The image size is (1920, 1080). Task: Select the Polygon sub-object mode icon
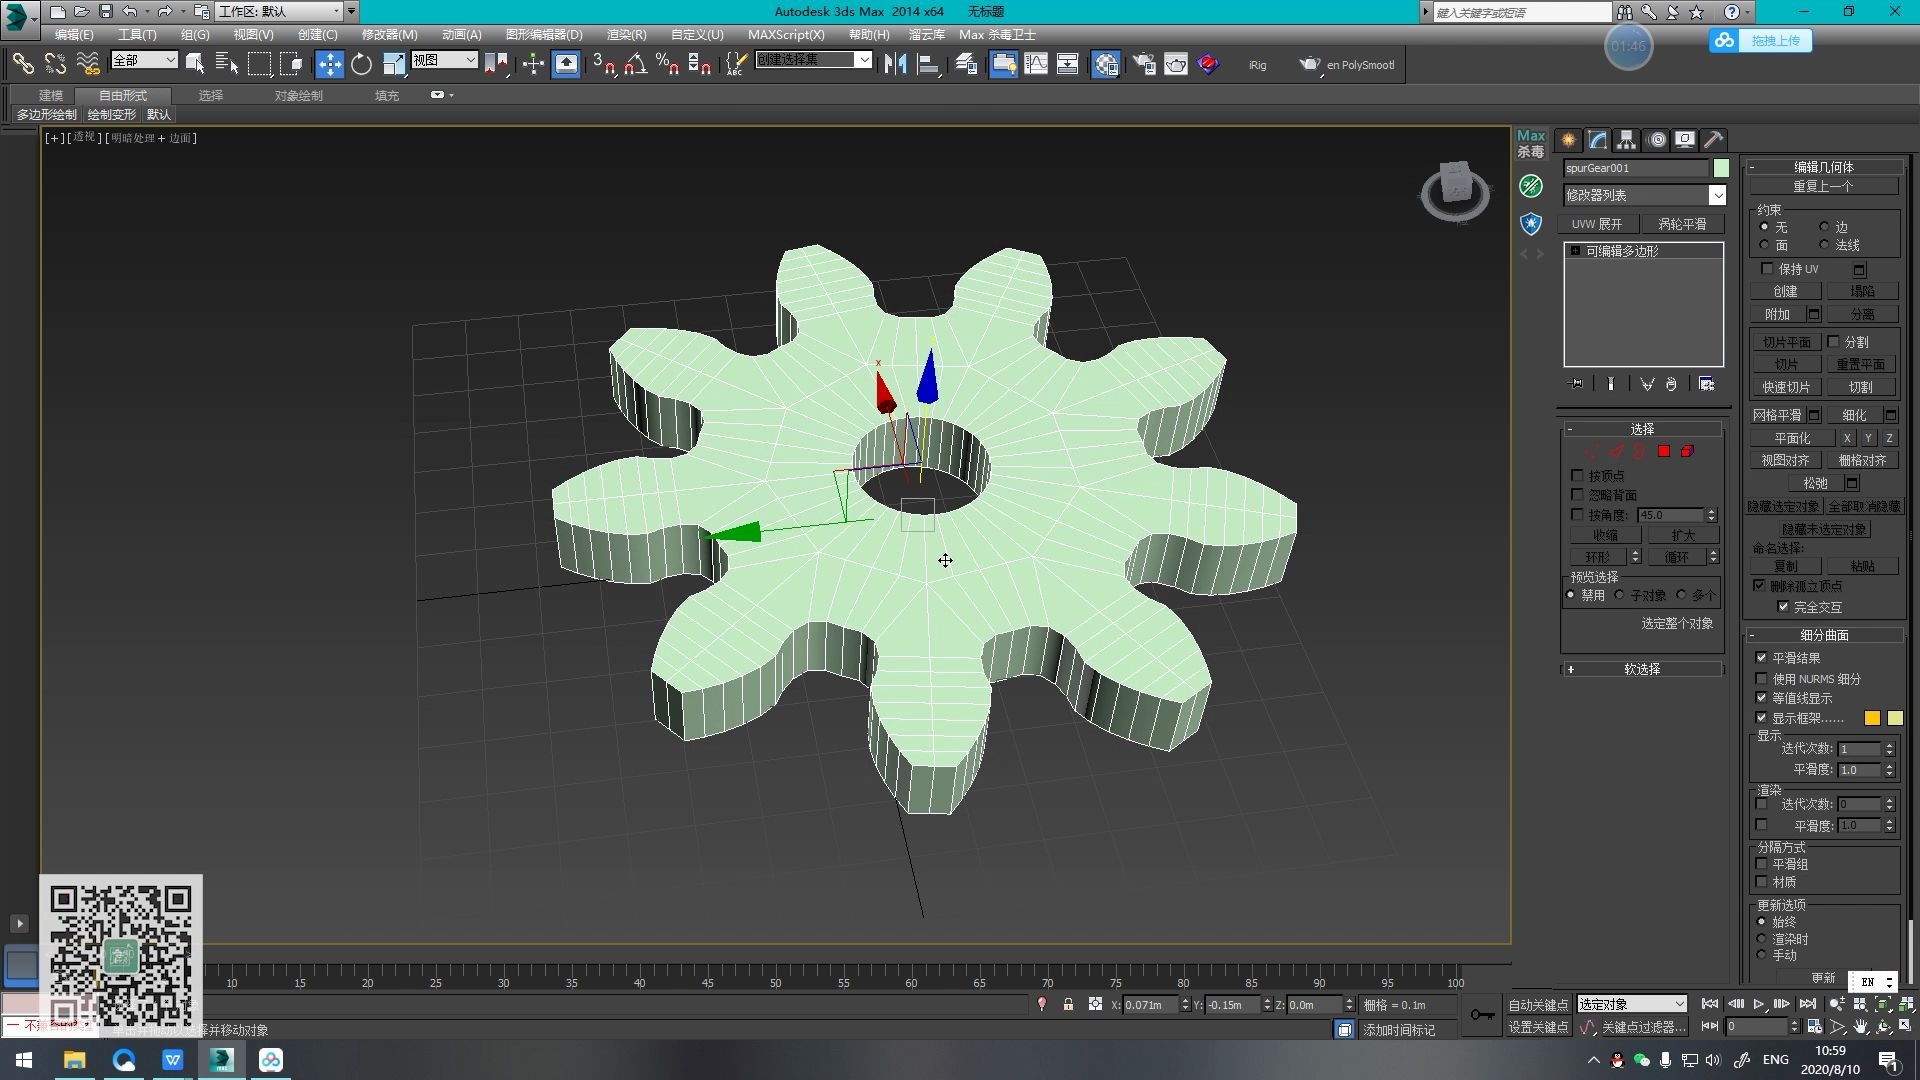click(1664, 451)
